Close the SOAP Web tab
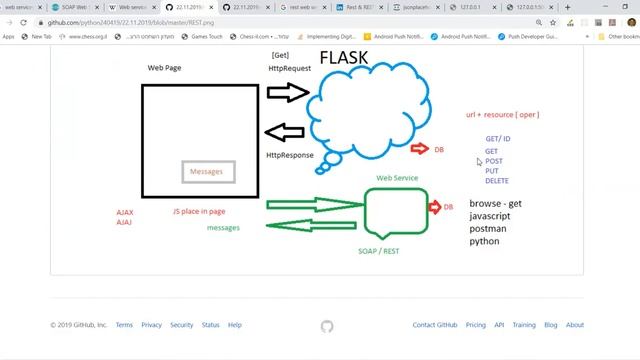The width and height of the screenshot is (640, 360). click(x=97, y=7)
